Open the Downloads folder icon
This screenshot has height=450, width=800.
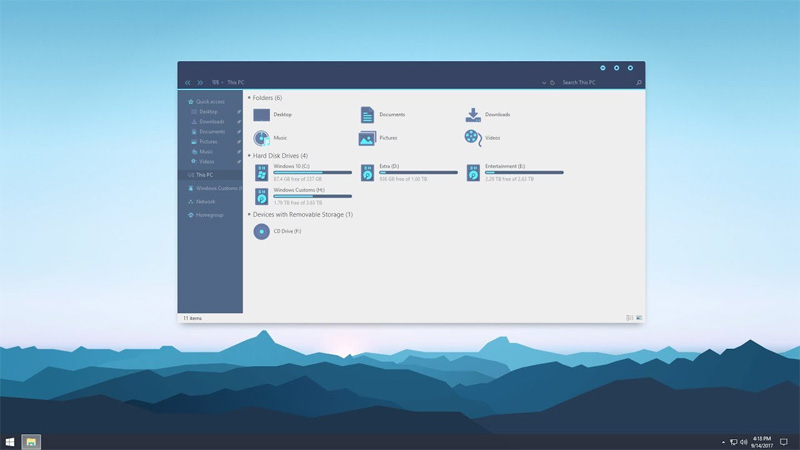pos(473,115)
